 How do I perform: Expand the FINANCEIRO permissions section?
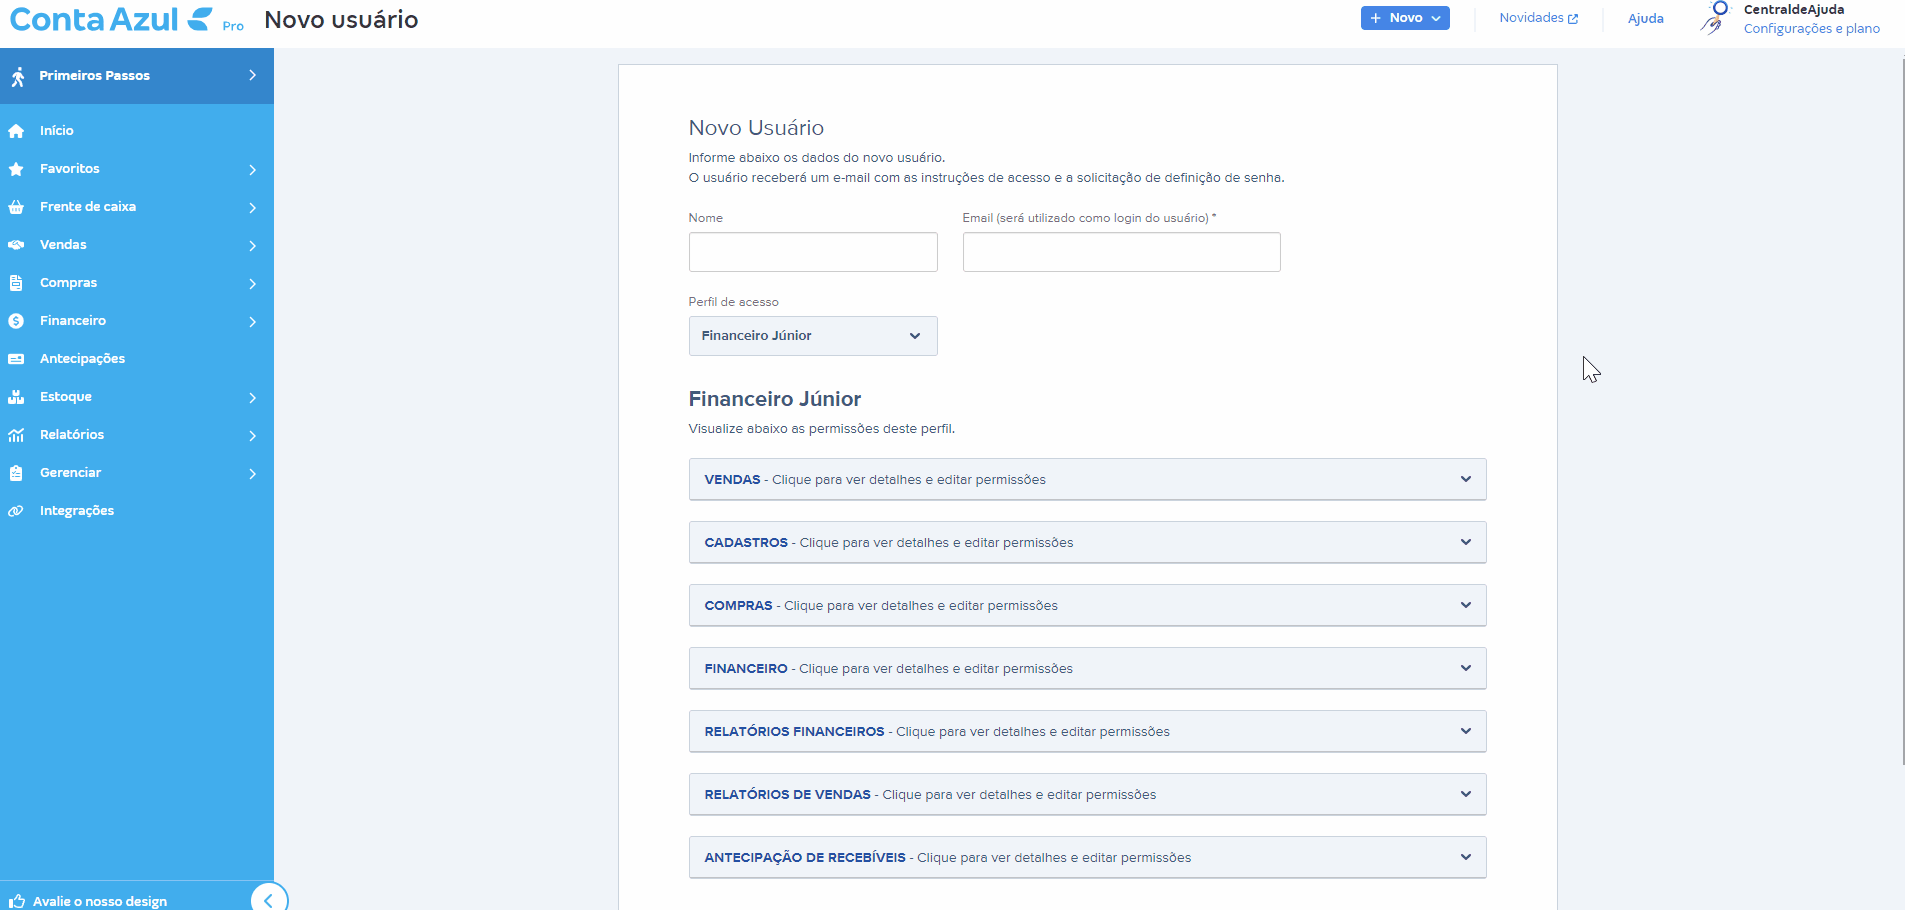click(1087, 669)
